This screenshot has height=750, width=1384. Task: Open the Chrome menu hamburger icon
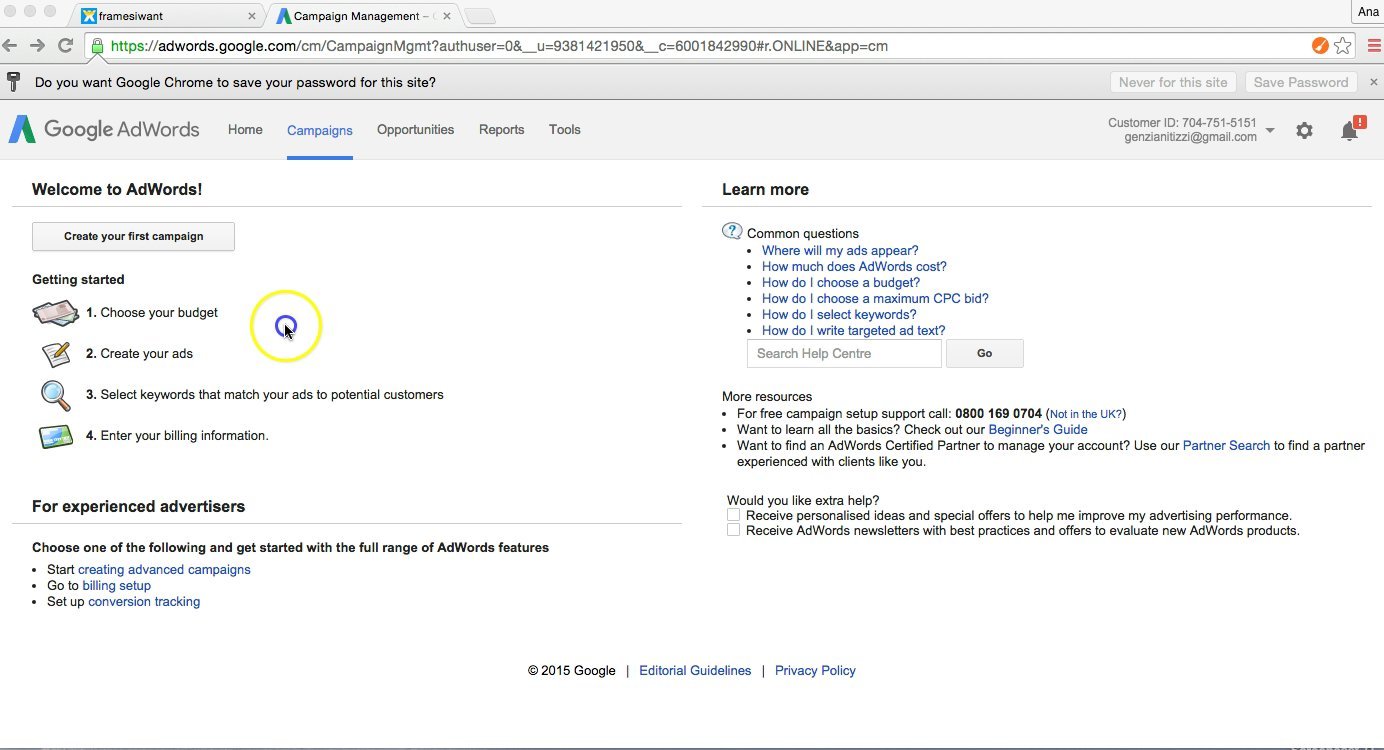tap(1372, 45)
